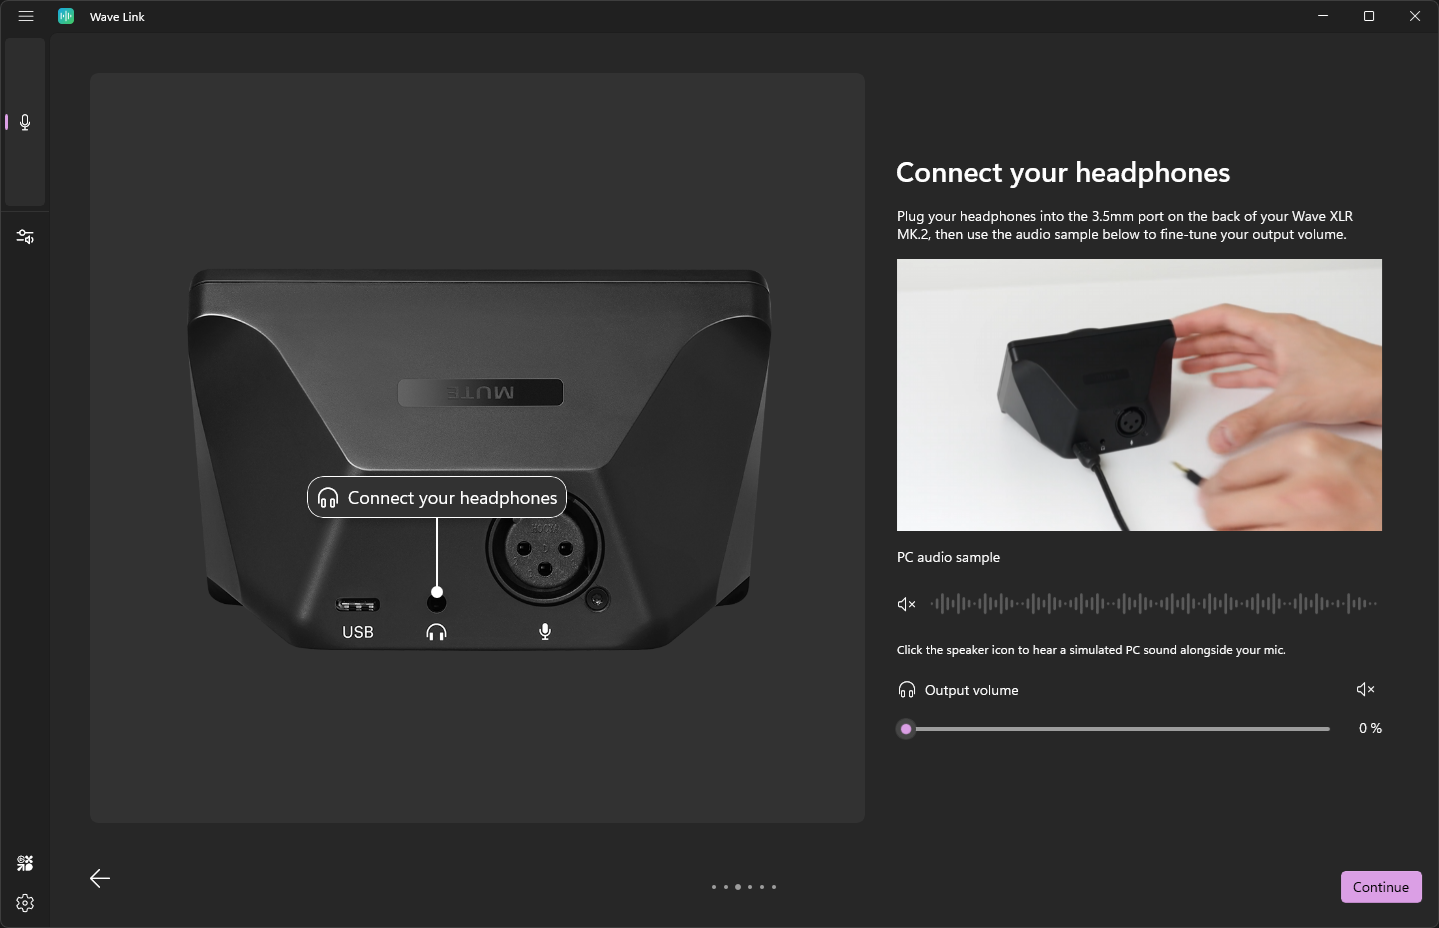1439x928 pixels.
Task: Click the PC audio sample waveform
Action: tap(1153, 604)
